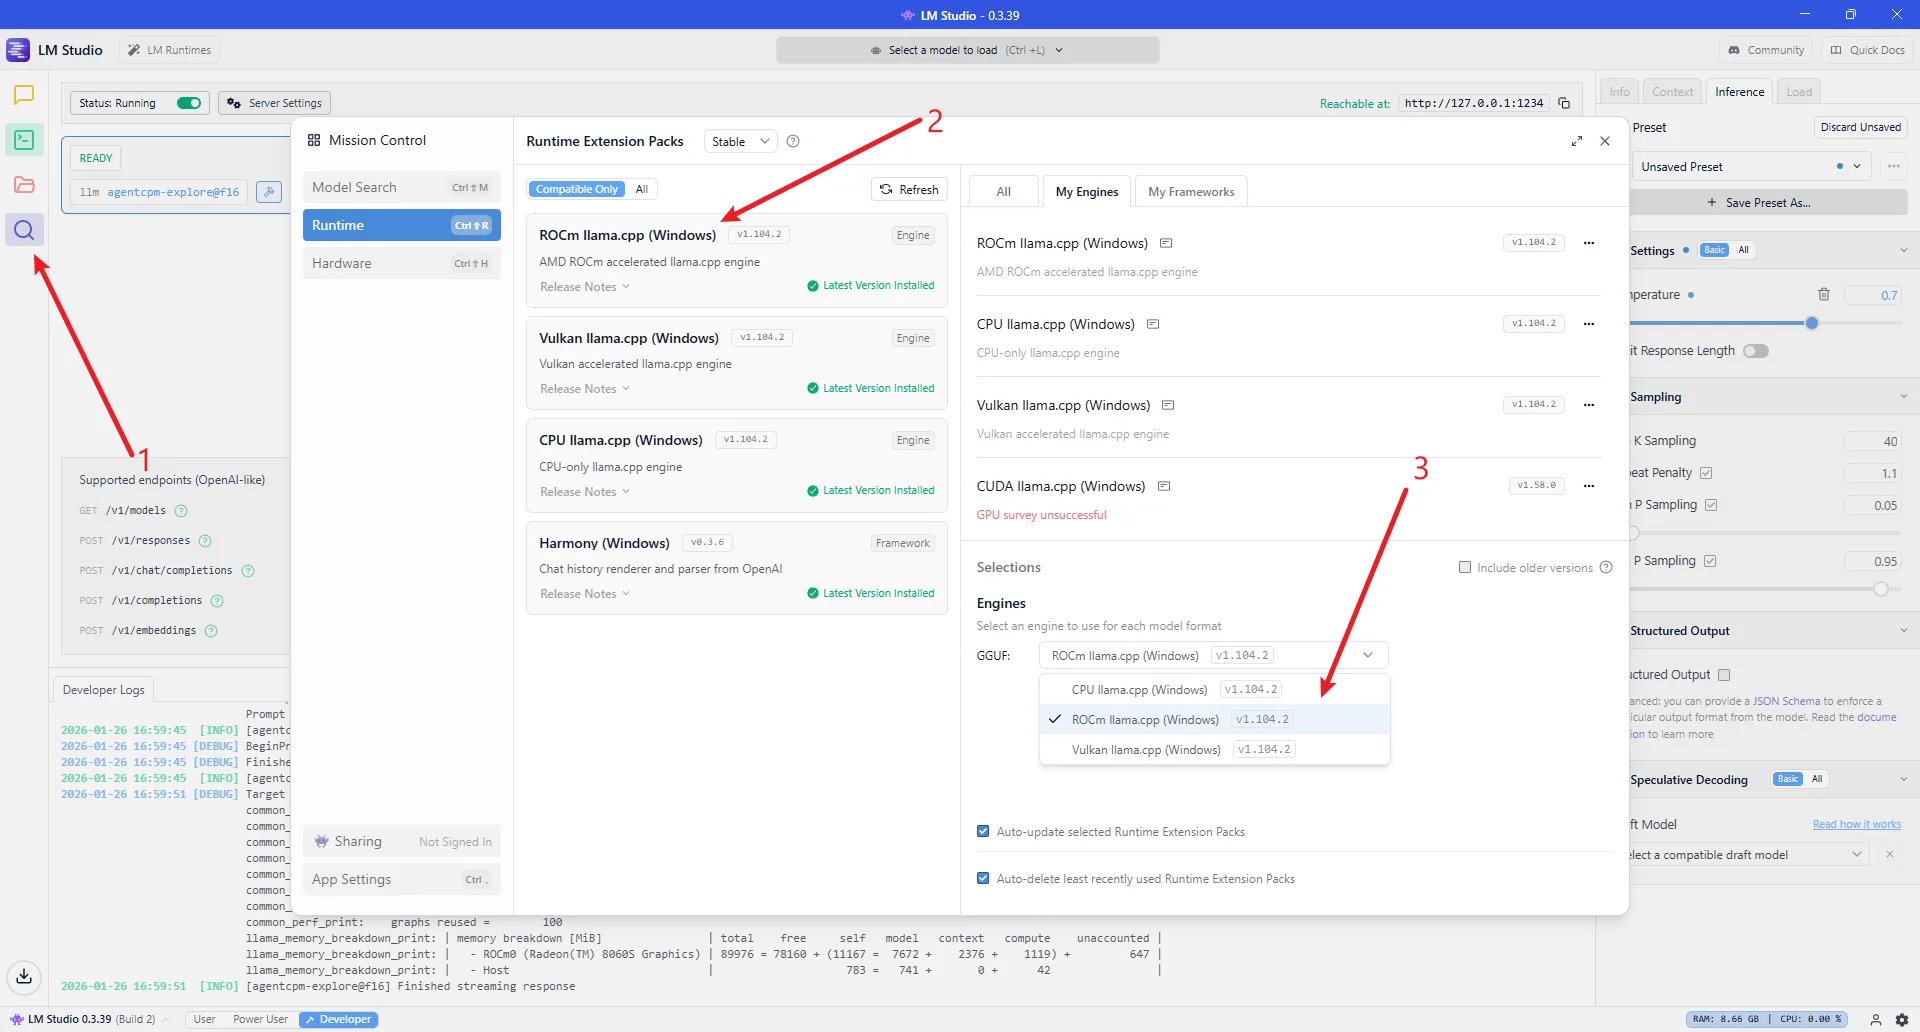Image resolution: width=1920 pixels, height=1032 pixels.
Task: Close the Mission Control dialog
Action: tap(1605, 141)
